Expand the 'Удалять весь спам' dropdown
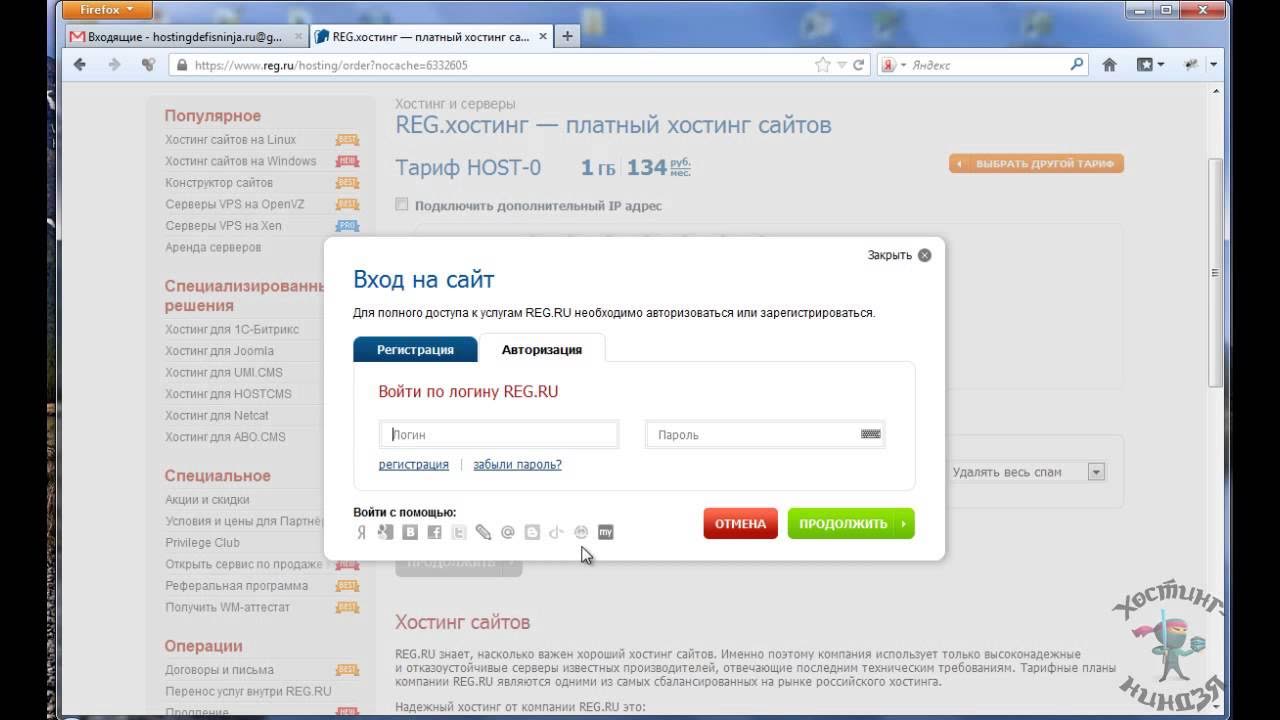This screenshot has height=720, width=1280. coord(1096,472)
